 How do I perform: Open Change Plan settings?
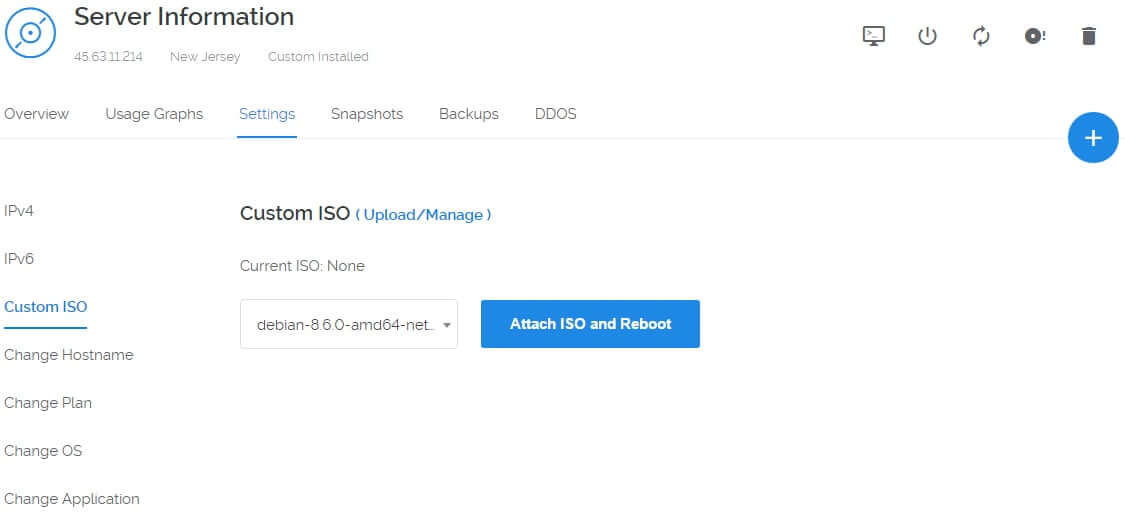tap(47, 403)
